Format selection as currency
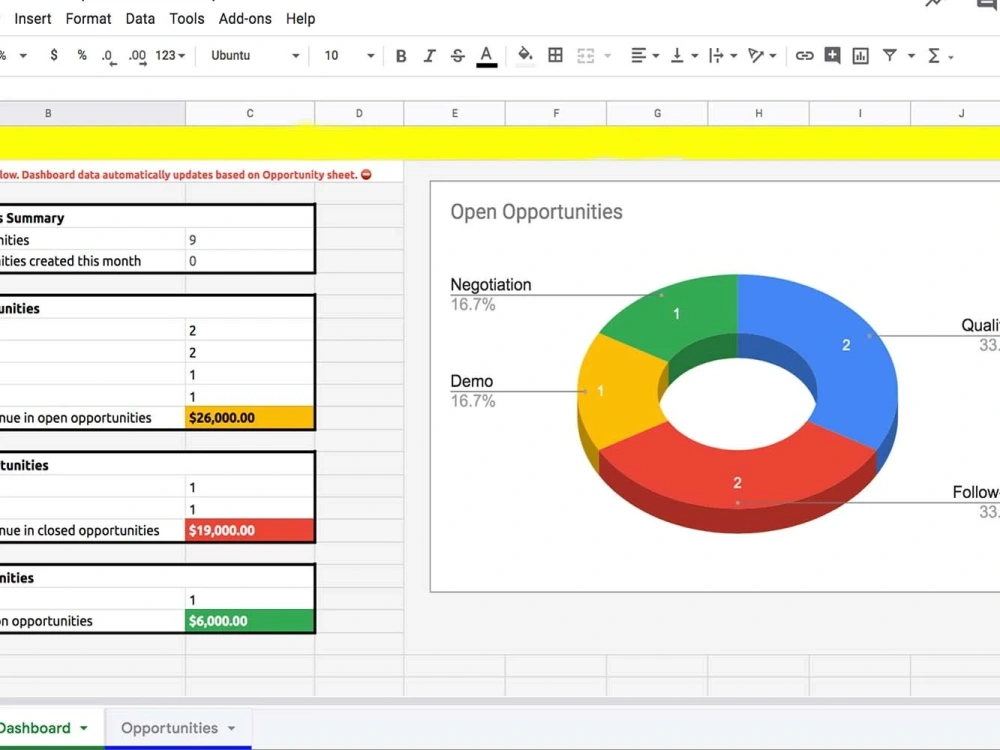Viewport: 1000px width, 750px height. point(53,55)
